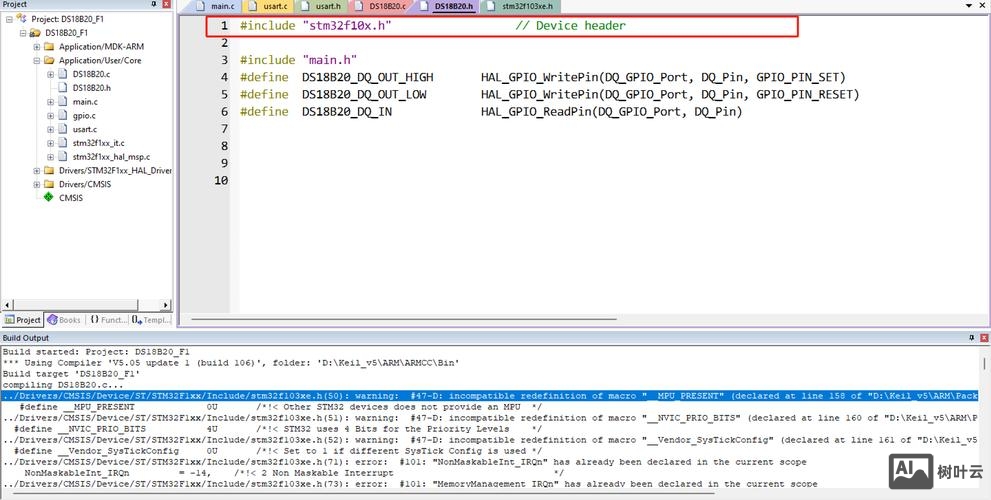Image resolution: width=991 pixels, height=500 pixels.
Task: Click the main.c file icon in tree
Action: click(x=63, y=102)
